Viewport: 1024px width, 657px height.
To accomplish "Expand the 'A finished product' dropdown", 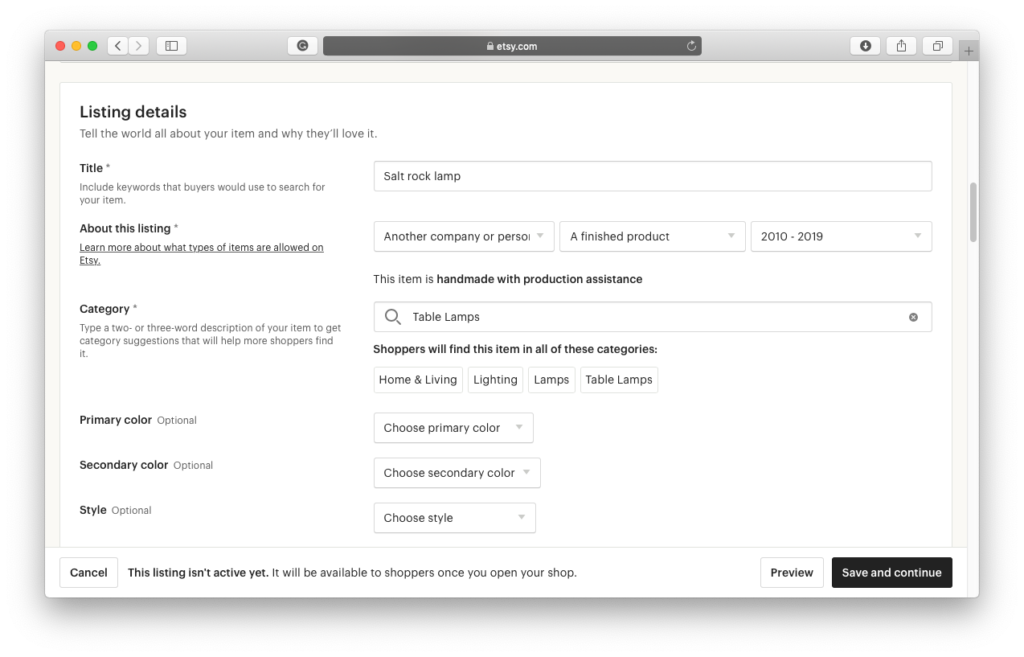I will click(652, 237).
